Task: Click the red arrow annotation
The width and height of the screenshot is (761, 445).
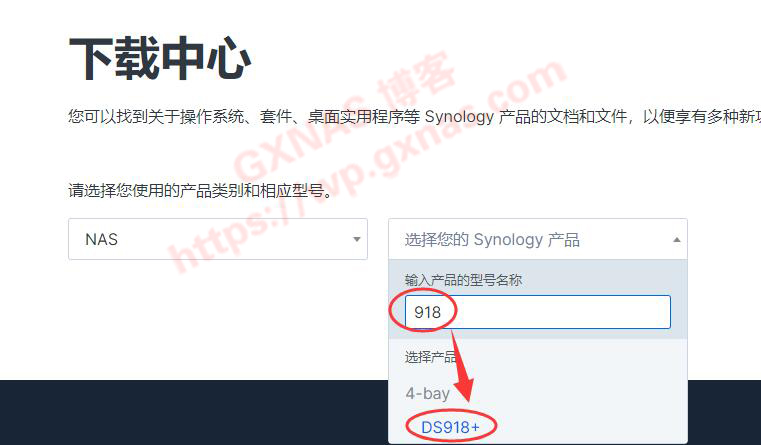Action: pyautogui.click(x=461, y=366)
